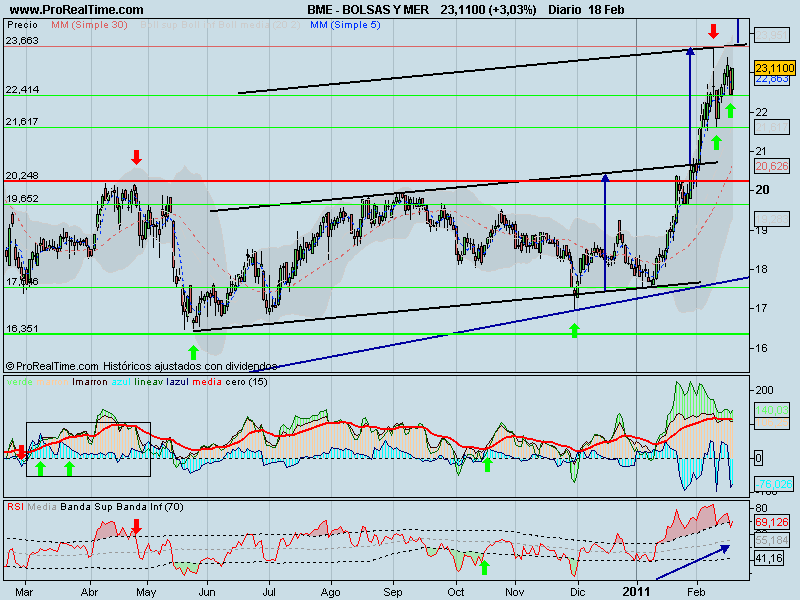Click the RSI legend label
This screenshot has width=800, height=600.
[x=15, y=507]
